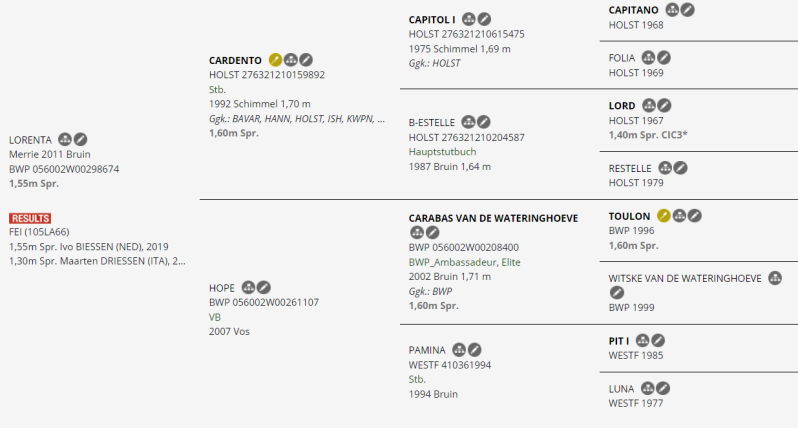Viewport: 798px width, 428px height.
Task: Click the edit pencil under WITSKE VAN DE WATERINGHOEVE
Action: [616, 292]
